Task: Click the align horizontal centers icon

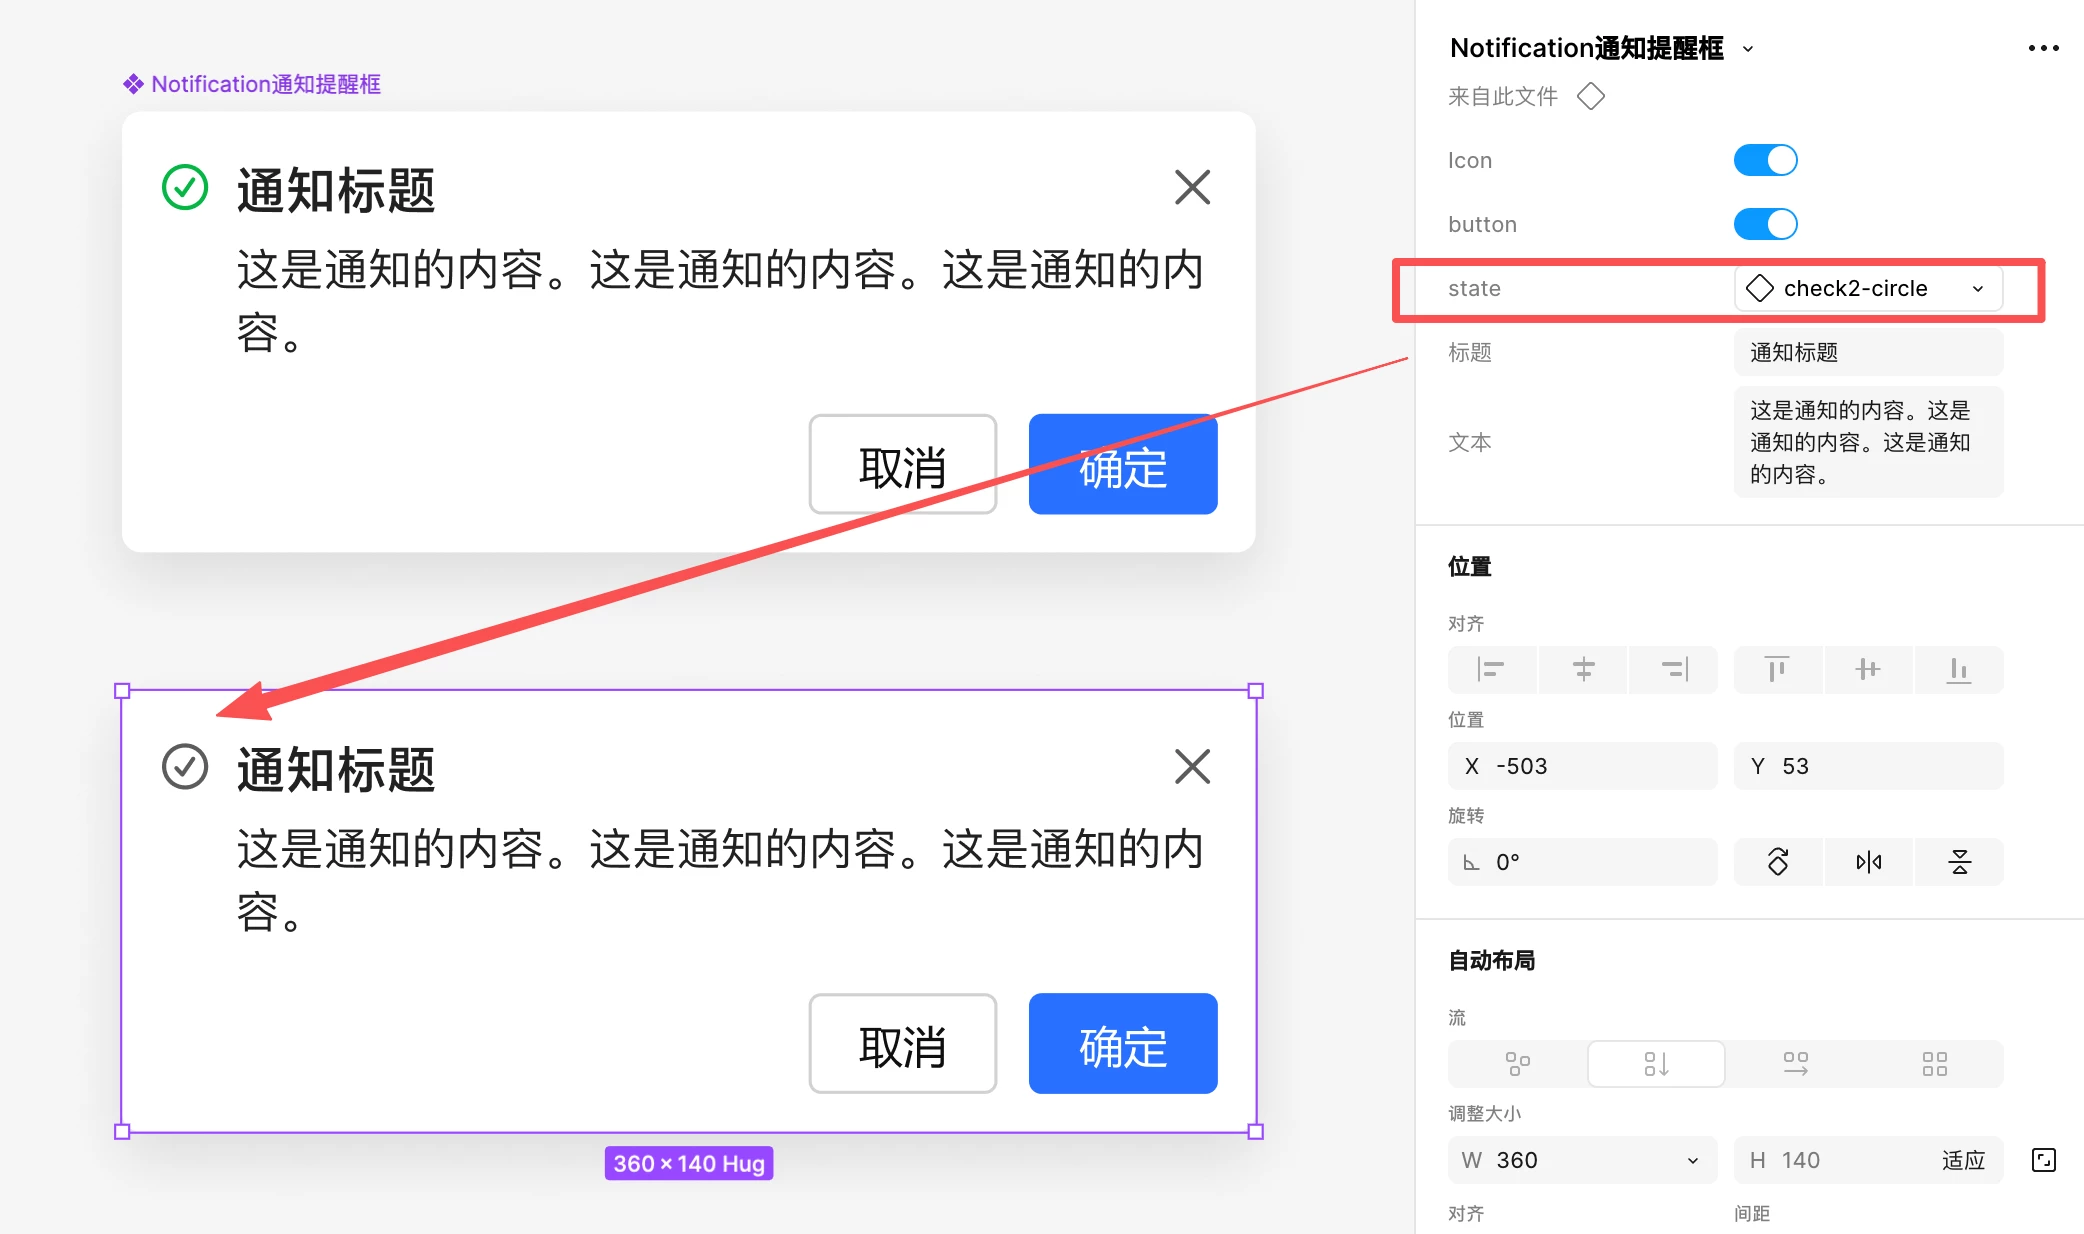Action: click(1583, 669)
